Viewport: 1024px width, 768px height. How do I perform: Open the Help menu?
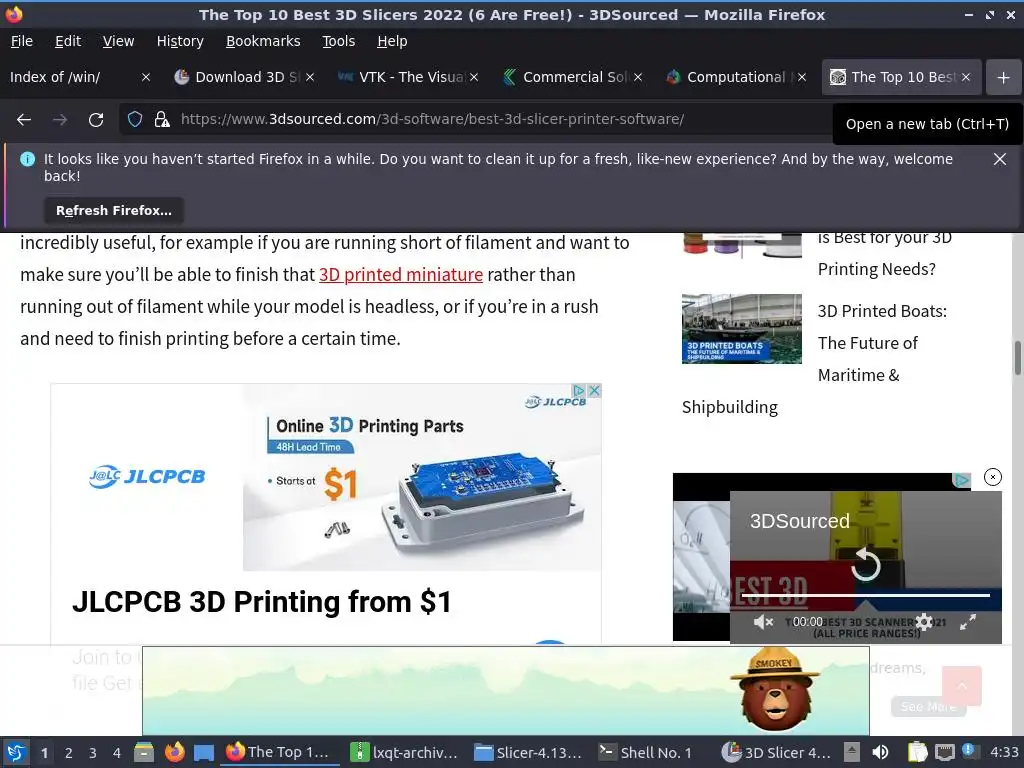coord(392,41)
